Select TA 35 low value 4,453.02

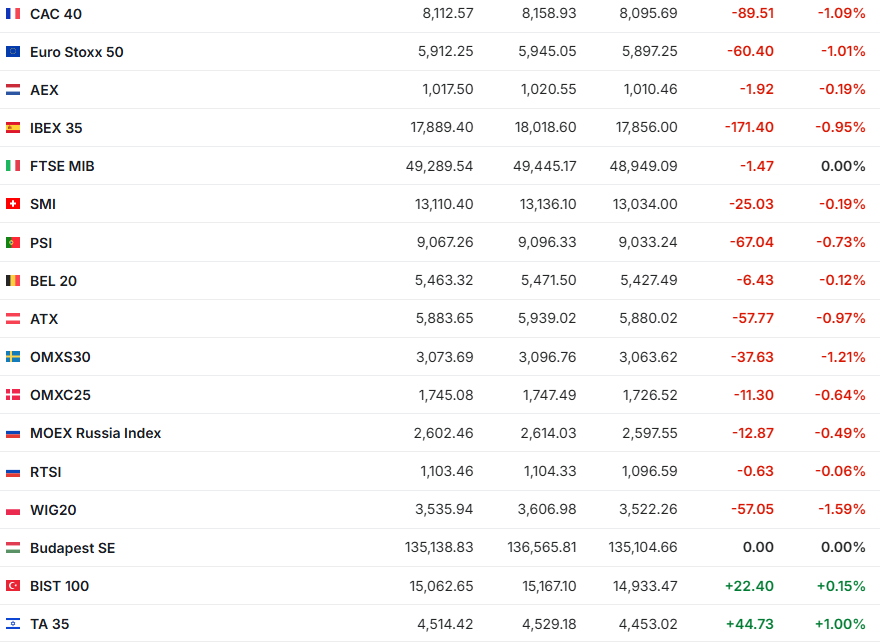click(648, 624)
